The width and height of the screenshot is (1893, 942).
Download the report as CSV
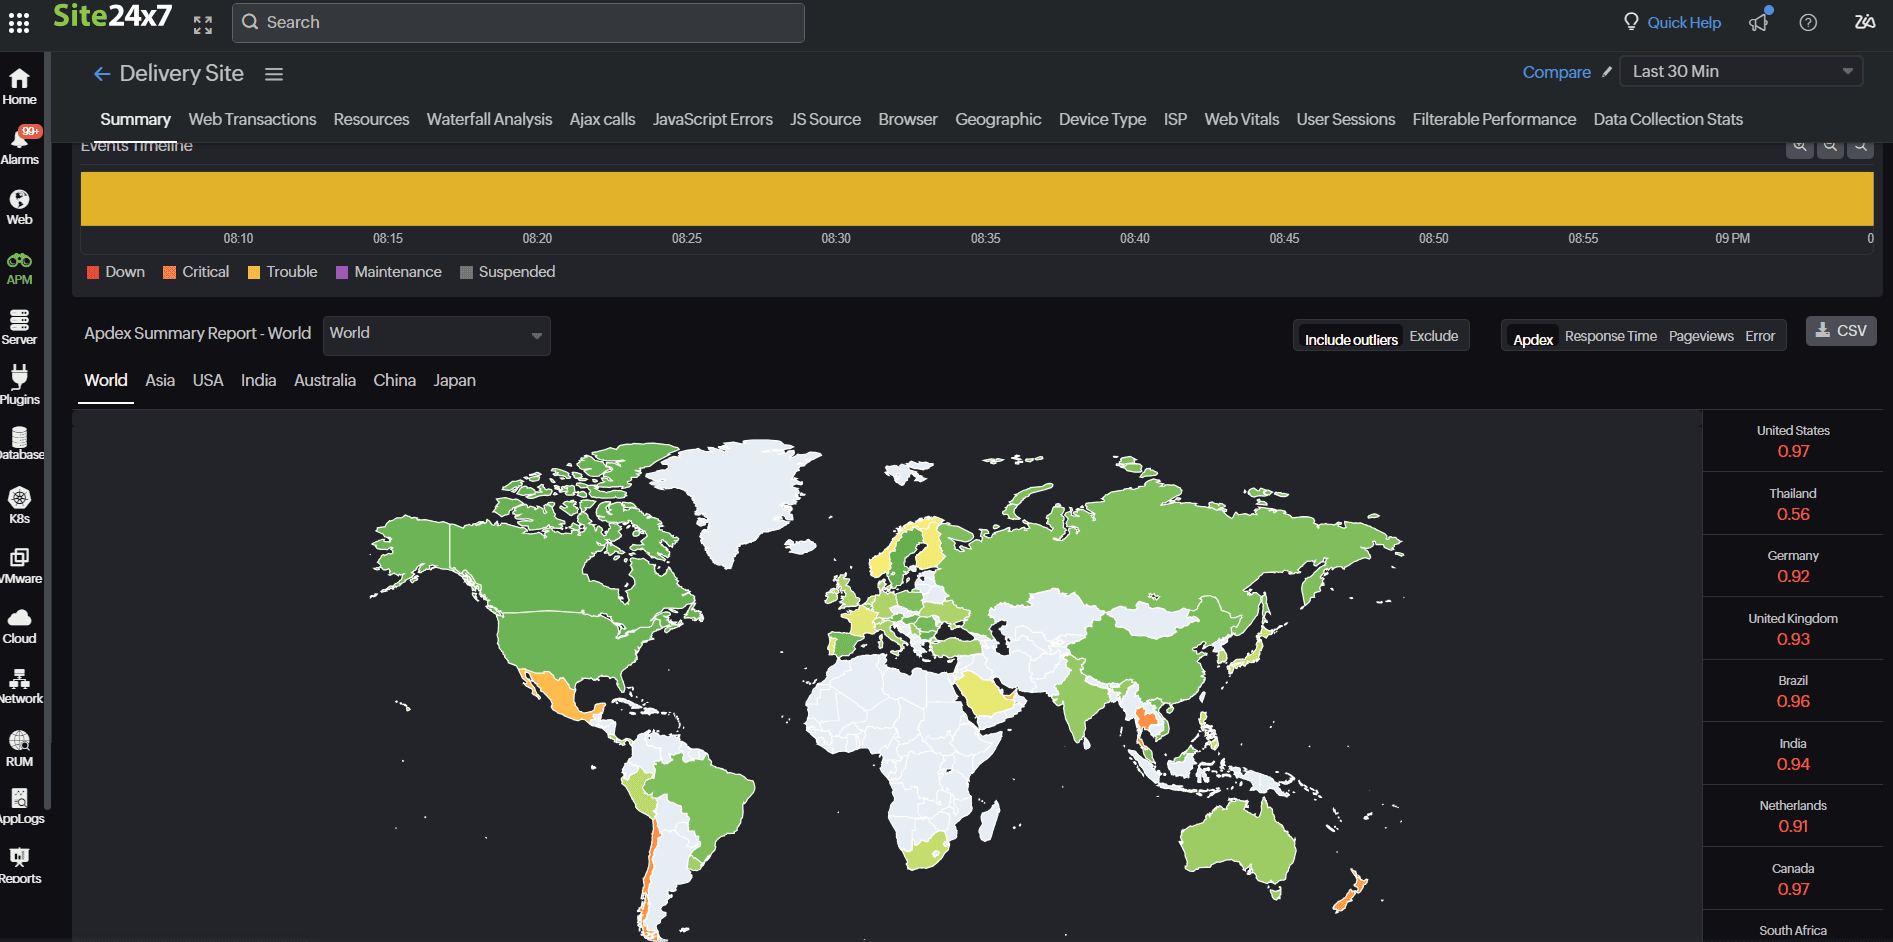1841,331
